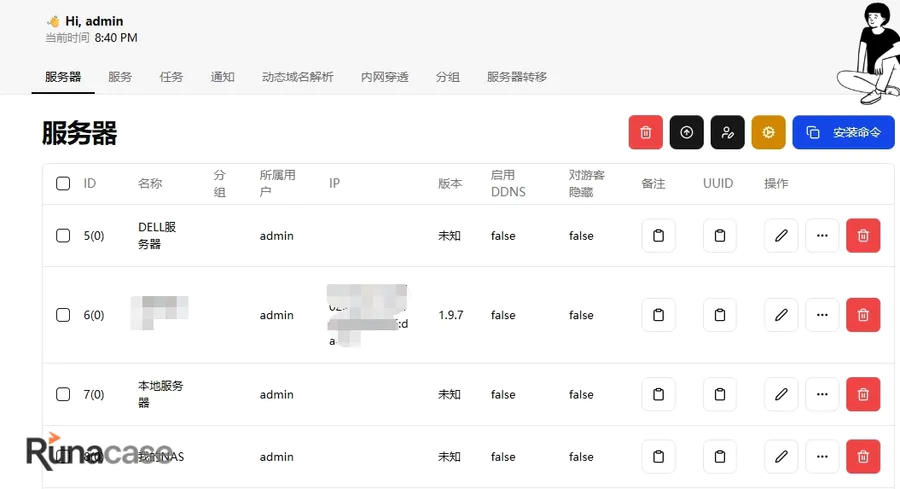Open more actions for the NAS row
Screen dimensions: 900x489
pos(822,456)
